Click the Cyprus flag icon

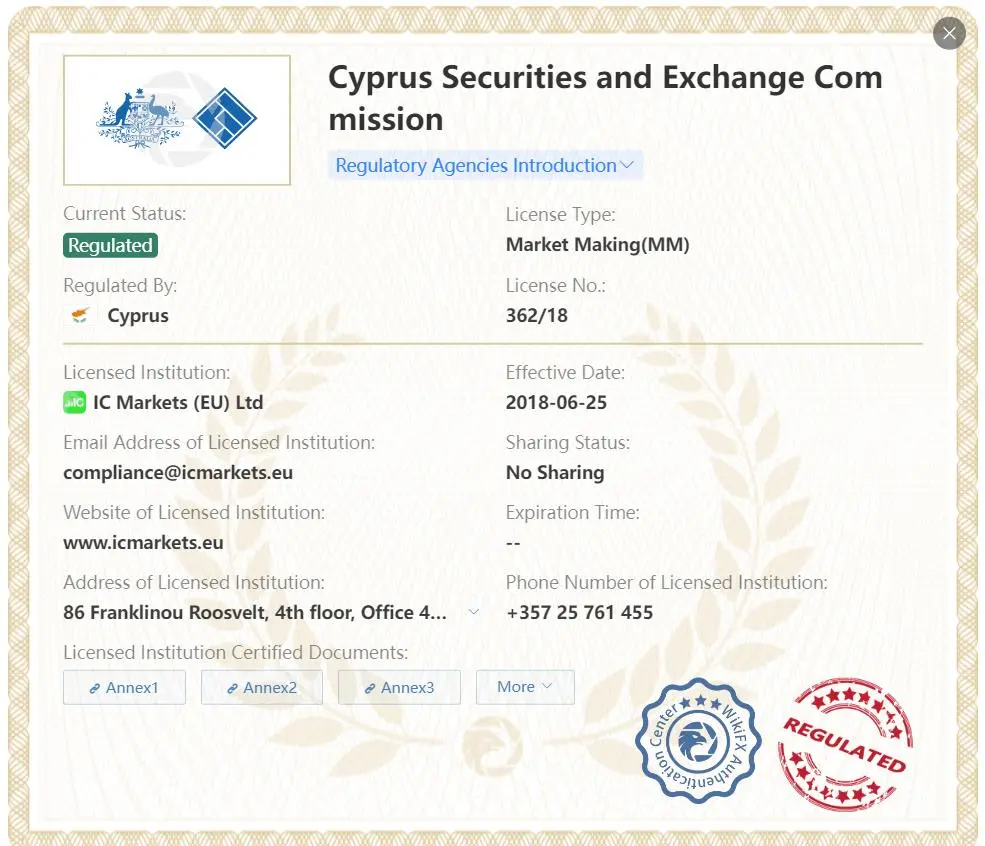point(80,315)
